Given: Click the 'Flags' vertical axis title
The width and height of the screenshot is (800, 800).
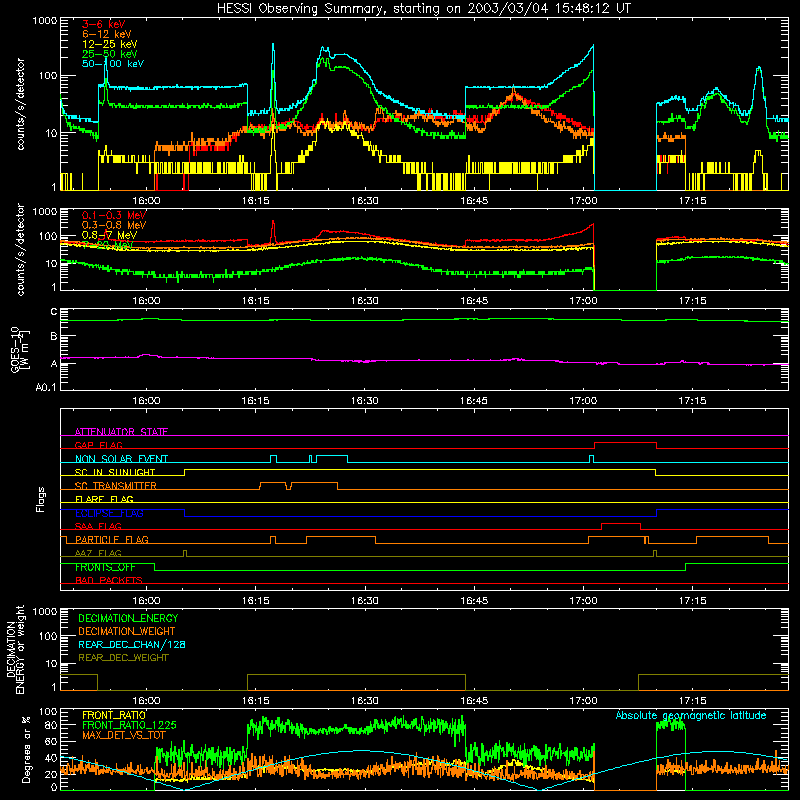Looking at the screenshot, I should point(40,499).
